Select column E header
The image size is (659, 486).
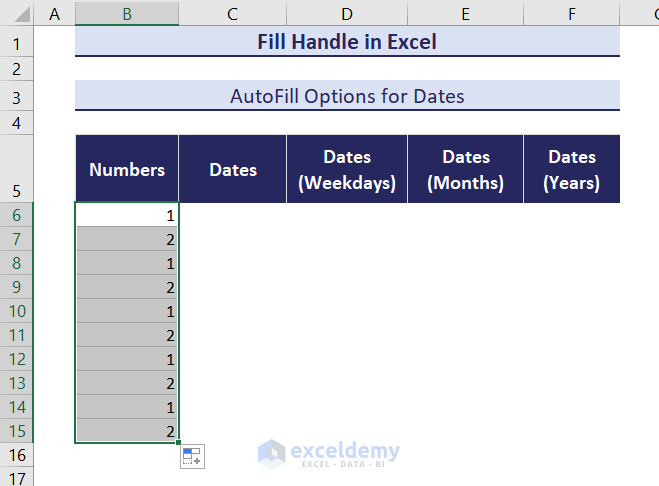click(465, 13)
